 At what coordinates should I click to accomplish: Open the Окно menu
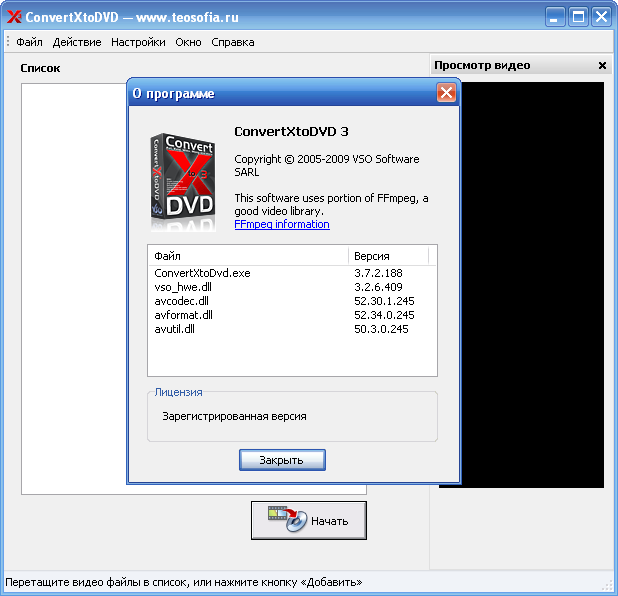pos(188,42)
